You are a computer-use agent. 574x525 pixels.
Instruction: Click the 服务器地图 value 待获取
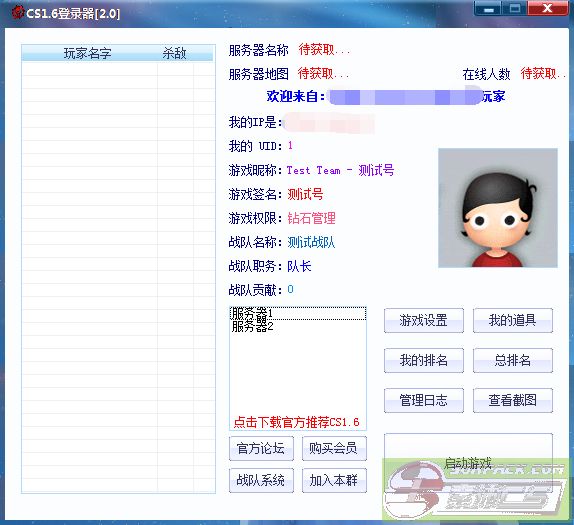323,74
